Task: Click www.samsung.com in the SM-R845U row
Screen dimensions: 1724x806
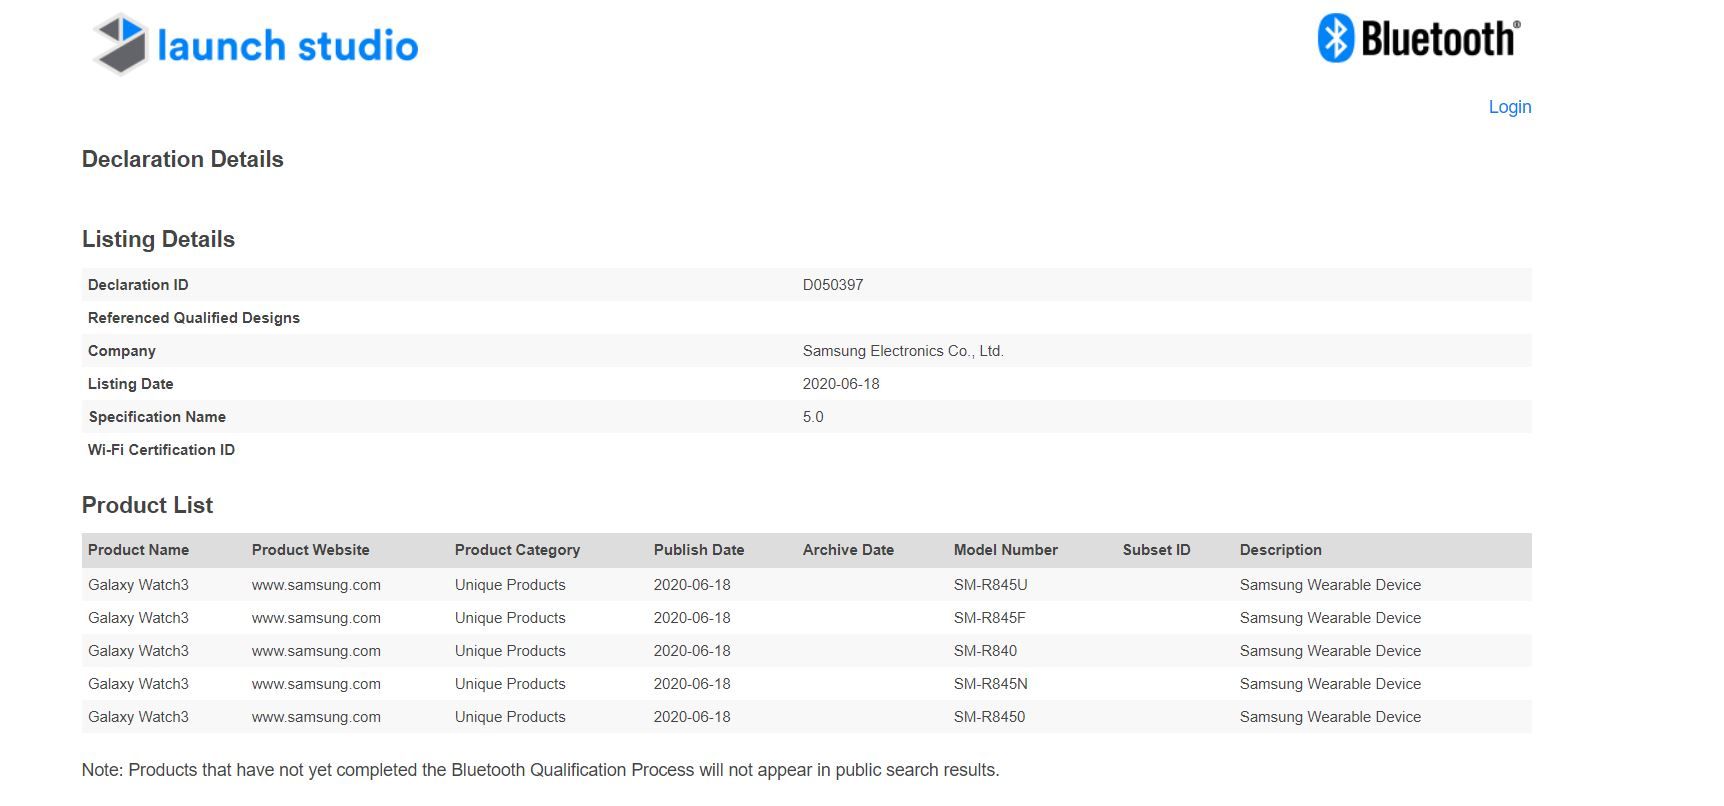Action: pos(316,585)
